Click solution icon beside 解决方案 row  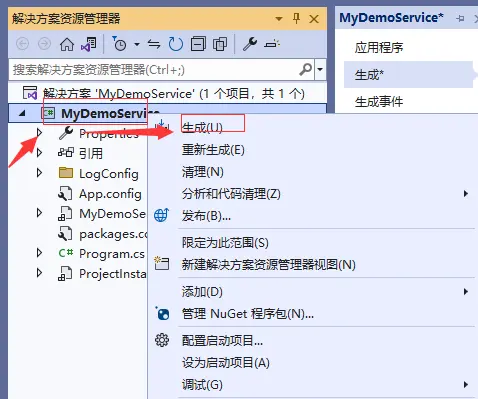[x=30, y=93]
